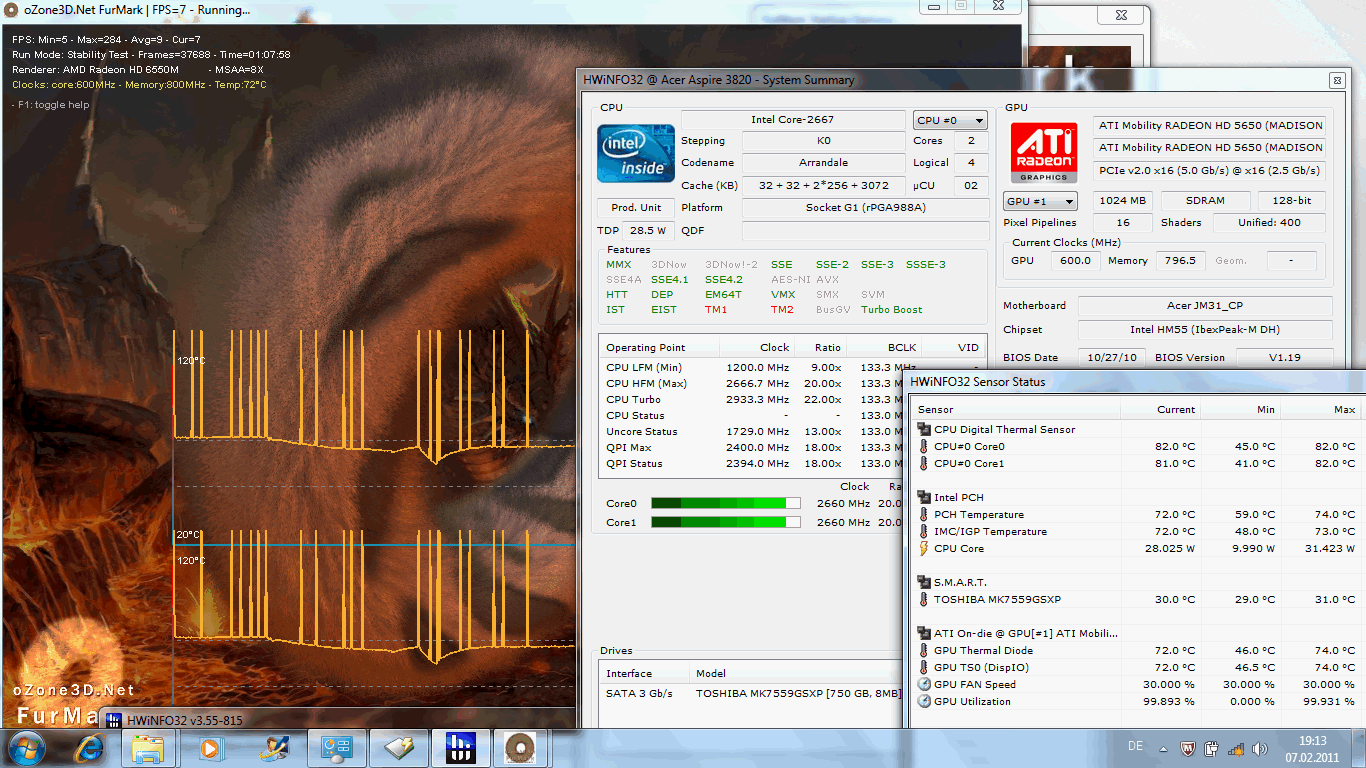This screenshot has width=1366, height=768.
Task: Click thermometer icon beside TOSHIBA MK7559GSXP
Action: click(924, 600)
